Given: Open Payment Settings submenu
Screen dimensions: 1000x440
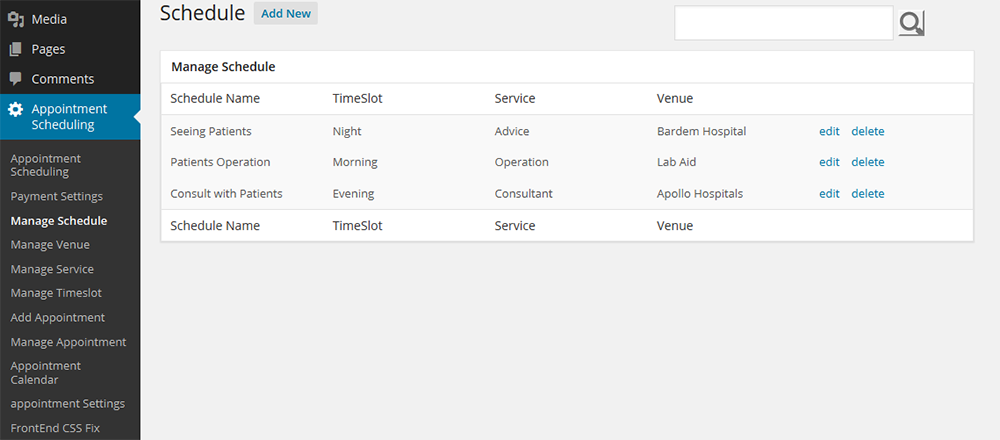Looking at the screenshot, I should click(x=57, y=196).
